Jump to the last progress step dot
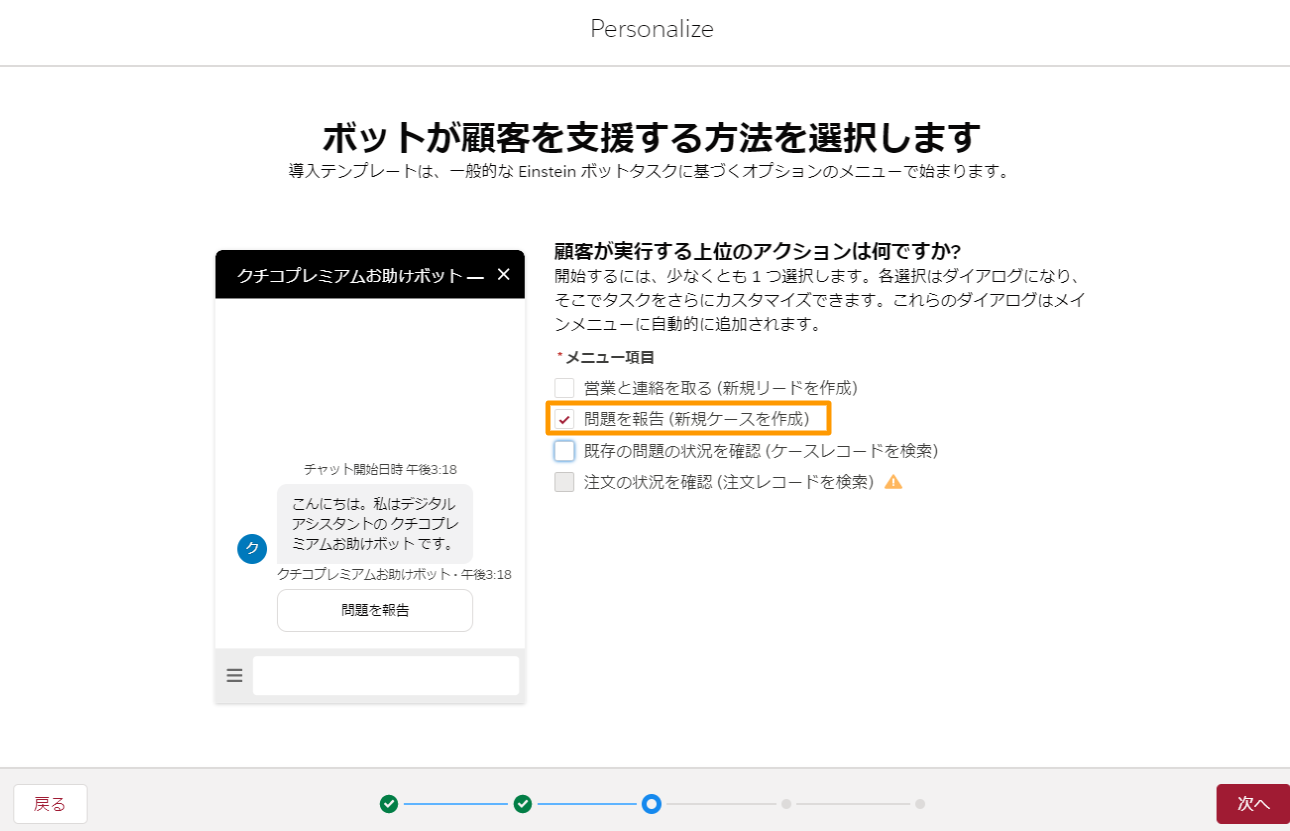The height and width of the screenshot is (831, 1290). click(920, 804)
